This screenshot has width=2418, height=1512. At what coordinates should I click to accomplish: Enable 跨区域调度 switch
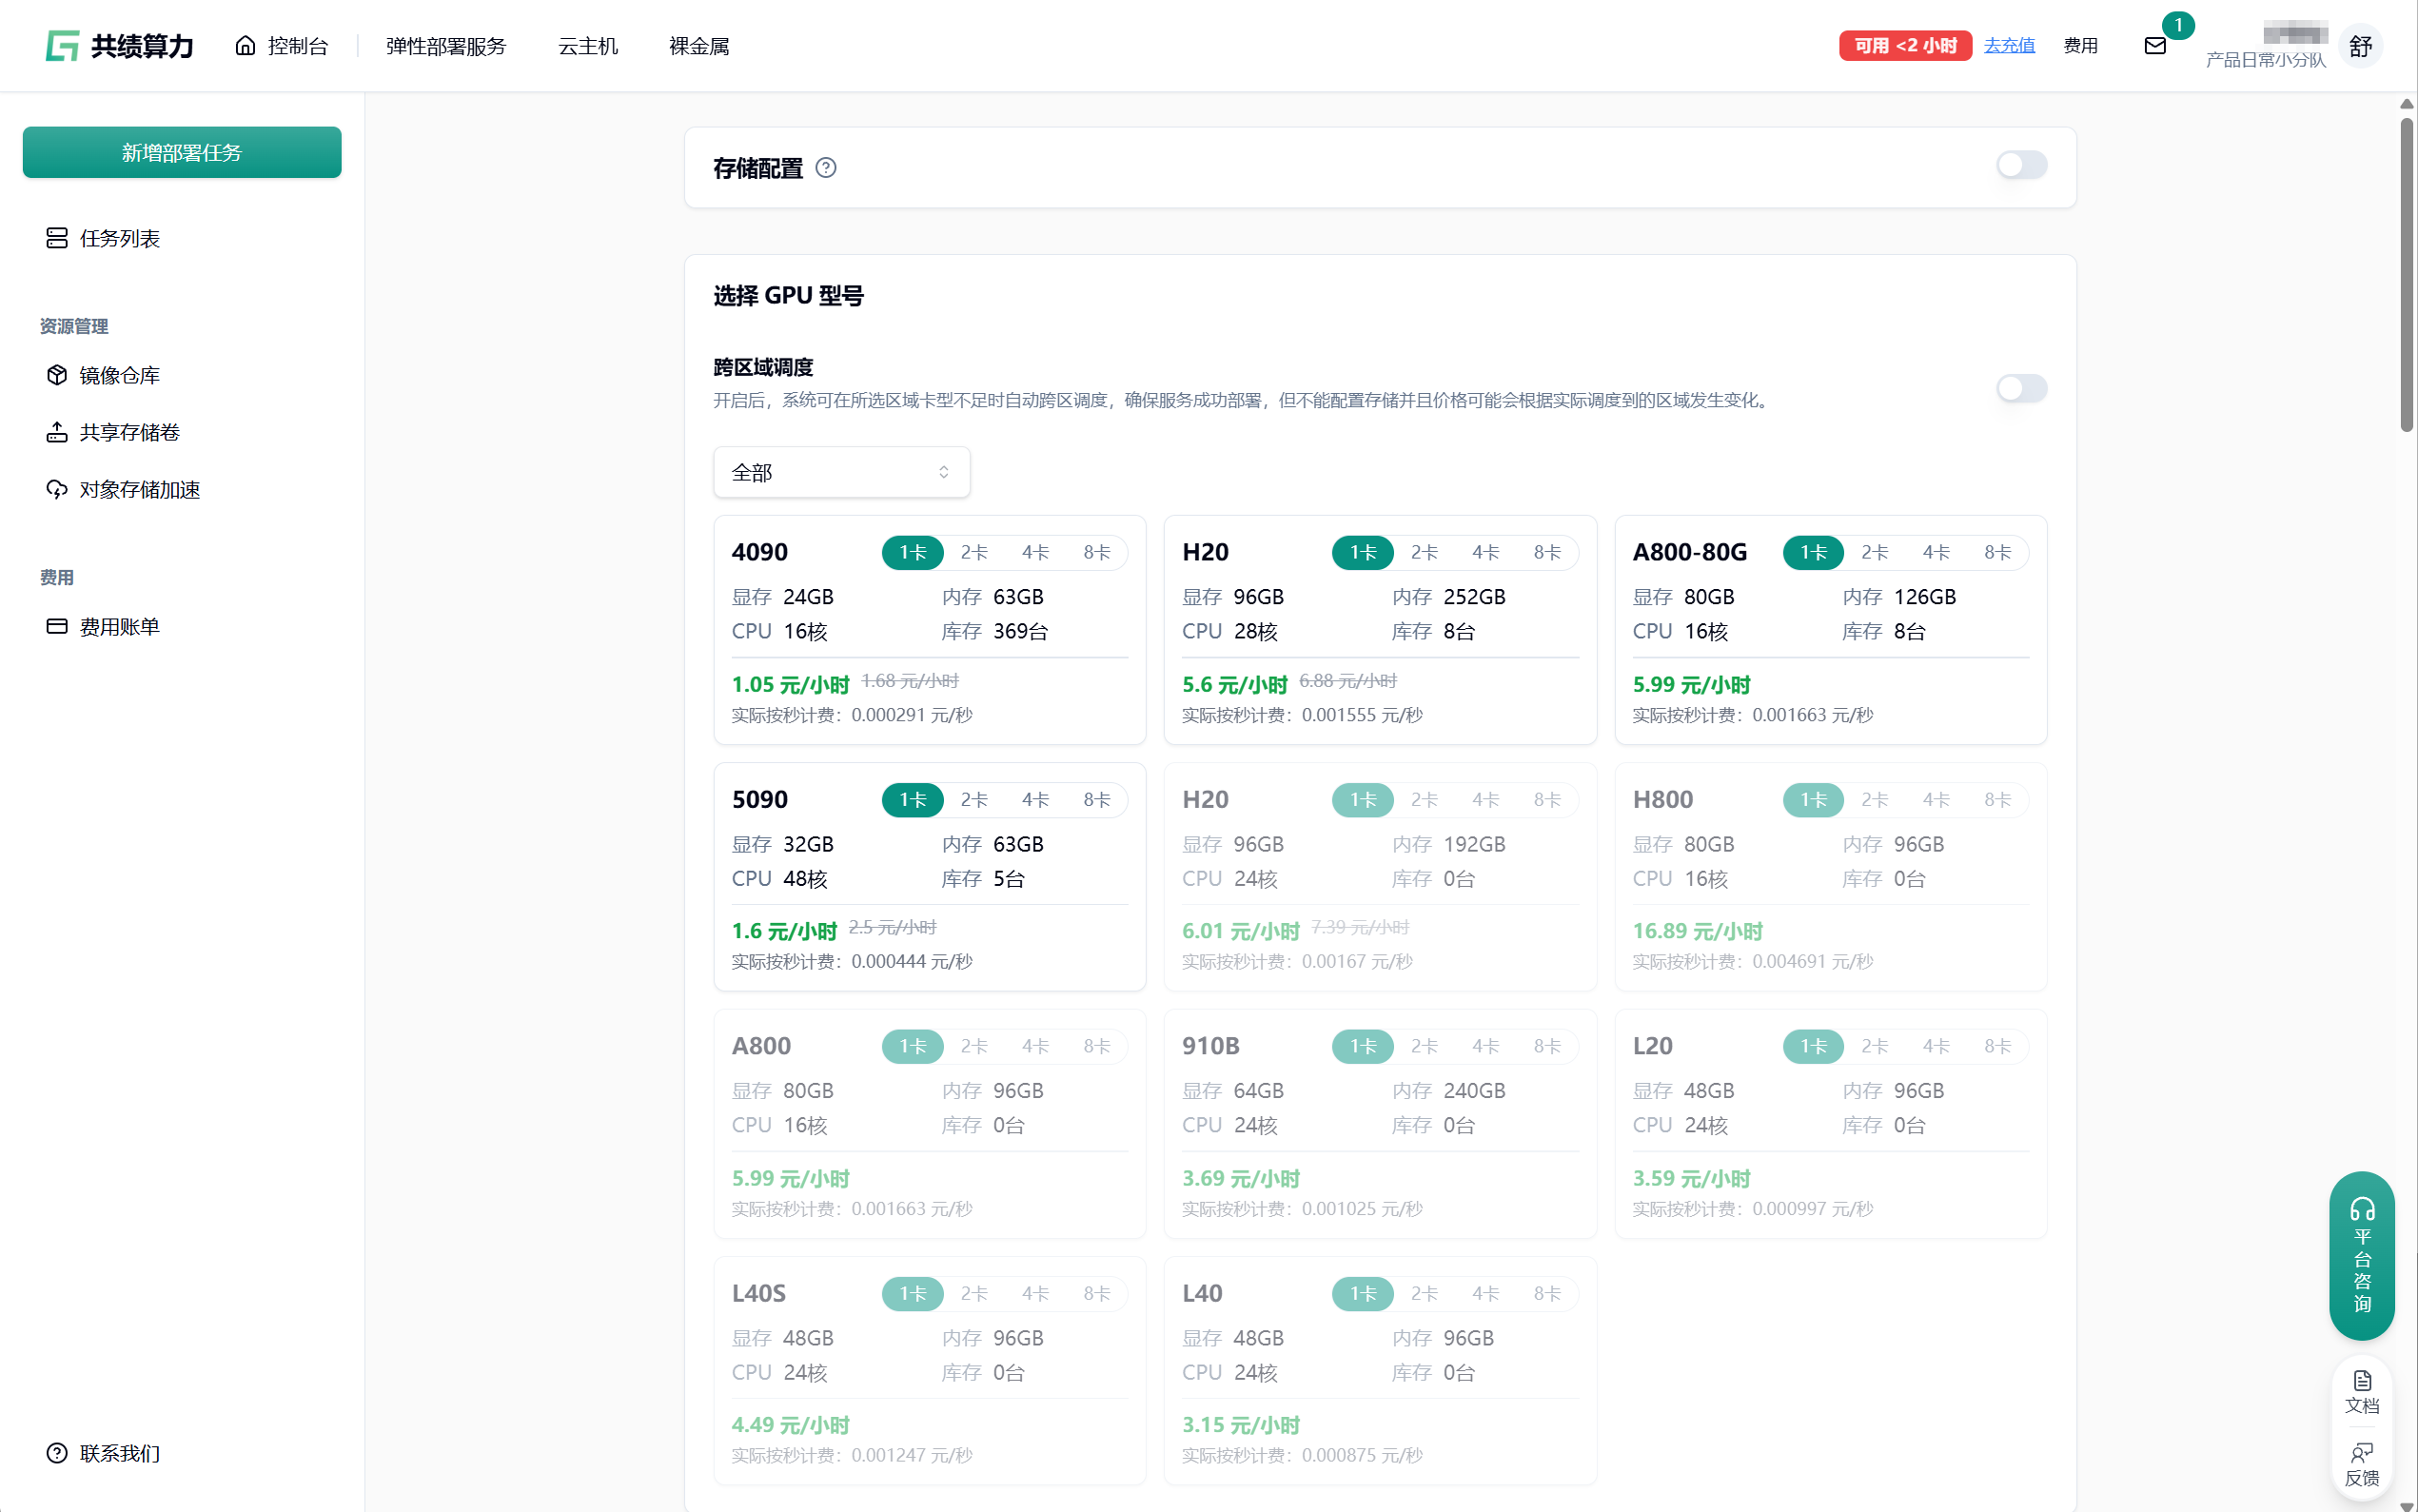pyautogui.click(x=2021, y=388)
